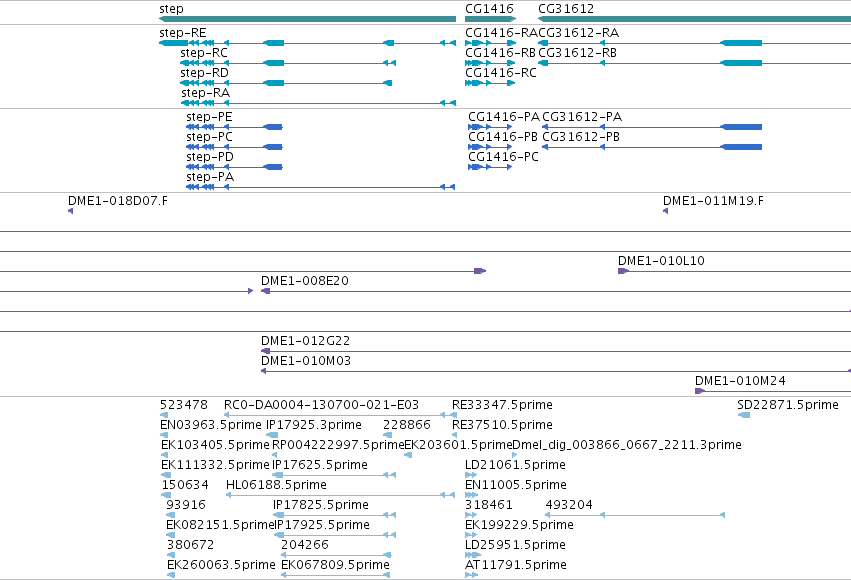Click the step-PE protein label

(x=209, y=117)
